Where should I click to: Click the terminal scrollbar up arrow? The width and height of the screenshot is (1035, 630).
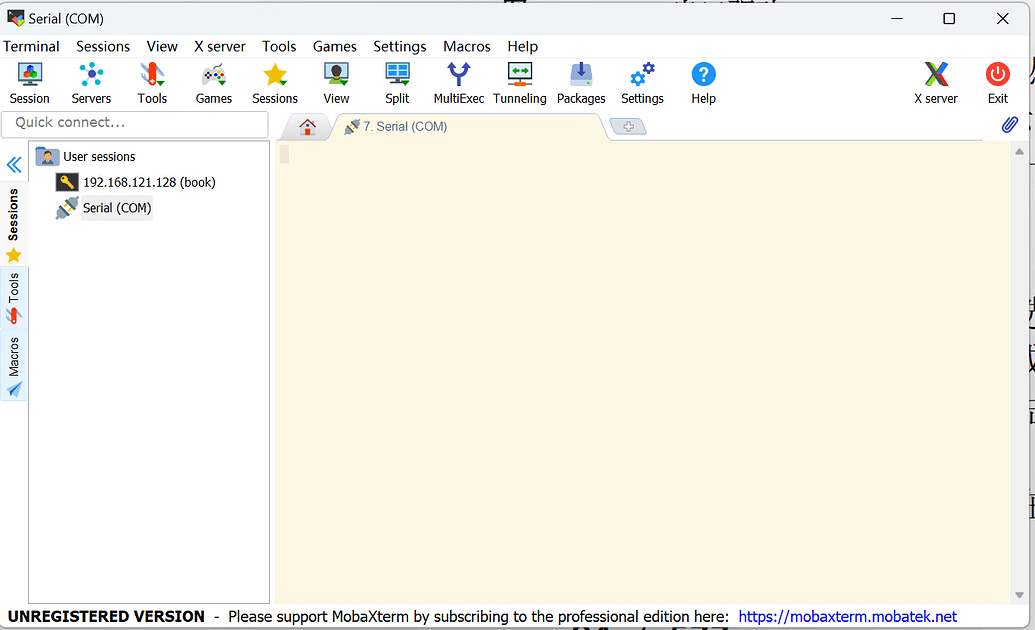[1019, 152]
